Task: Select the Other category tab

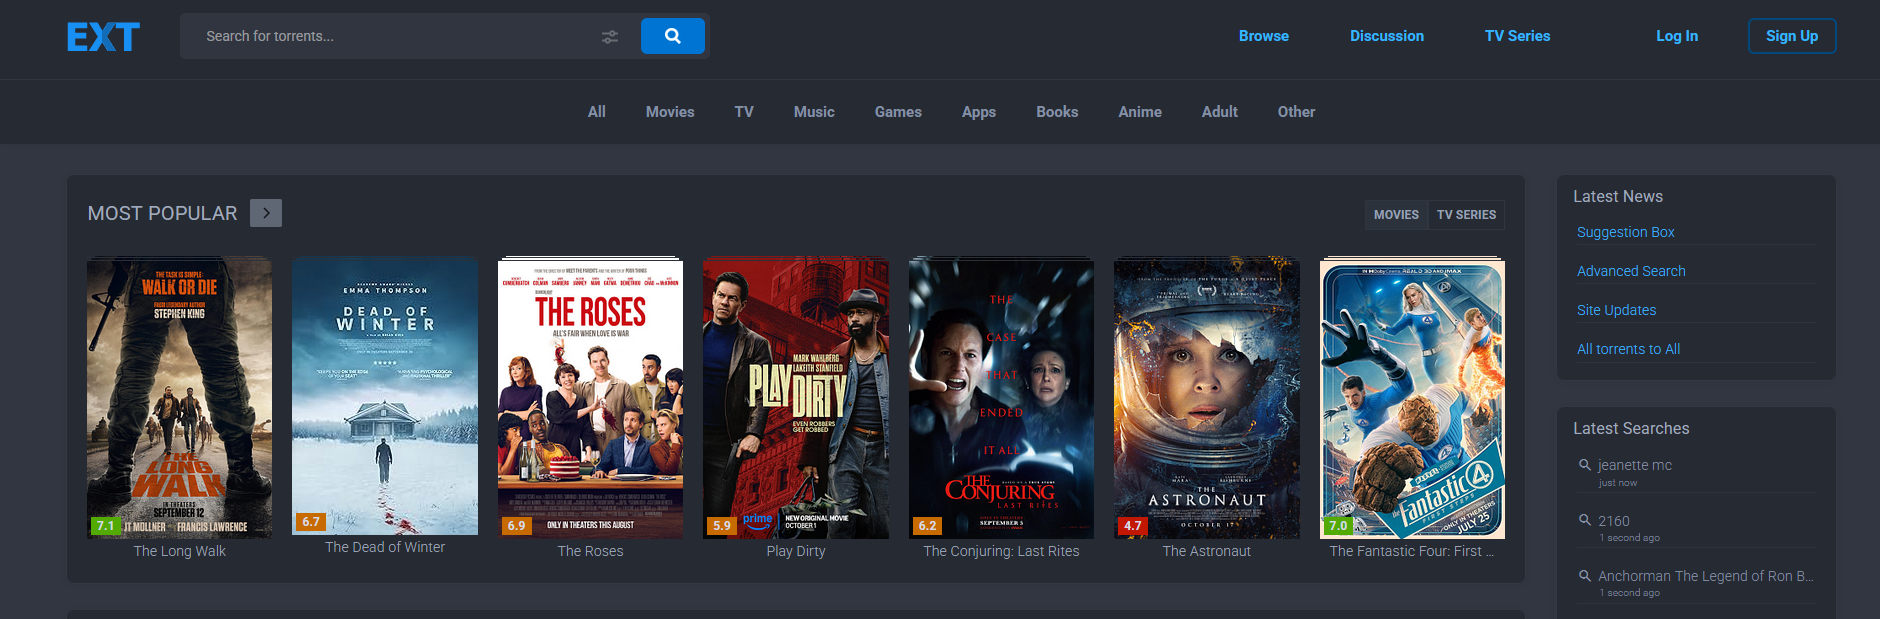Action: (1296, 112)
